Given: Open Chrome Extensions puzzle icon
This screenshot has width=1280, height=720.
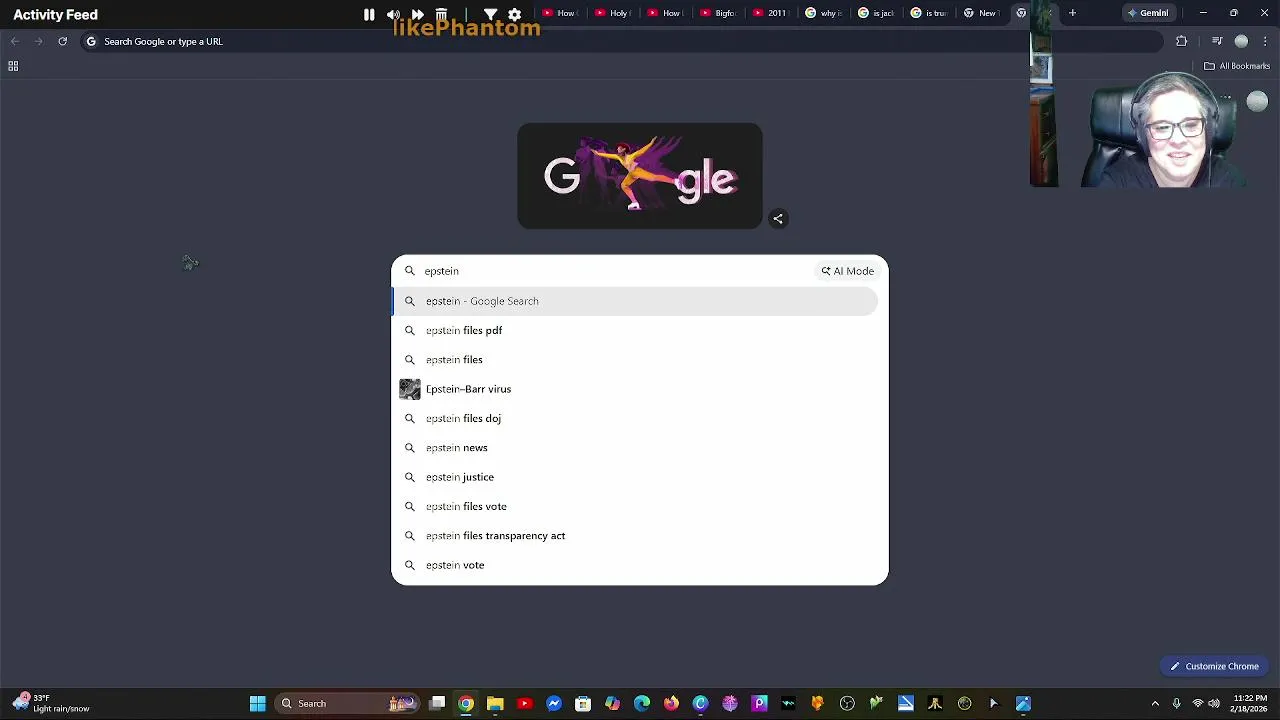Looking at the screenshot, I should [x=1182, y=41].
